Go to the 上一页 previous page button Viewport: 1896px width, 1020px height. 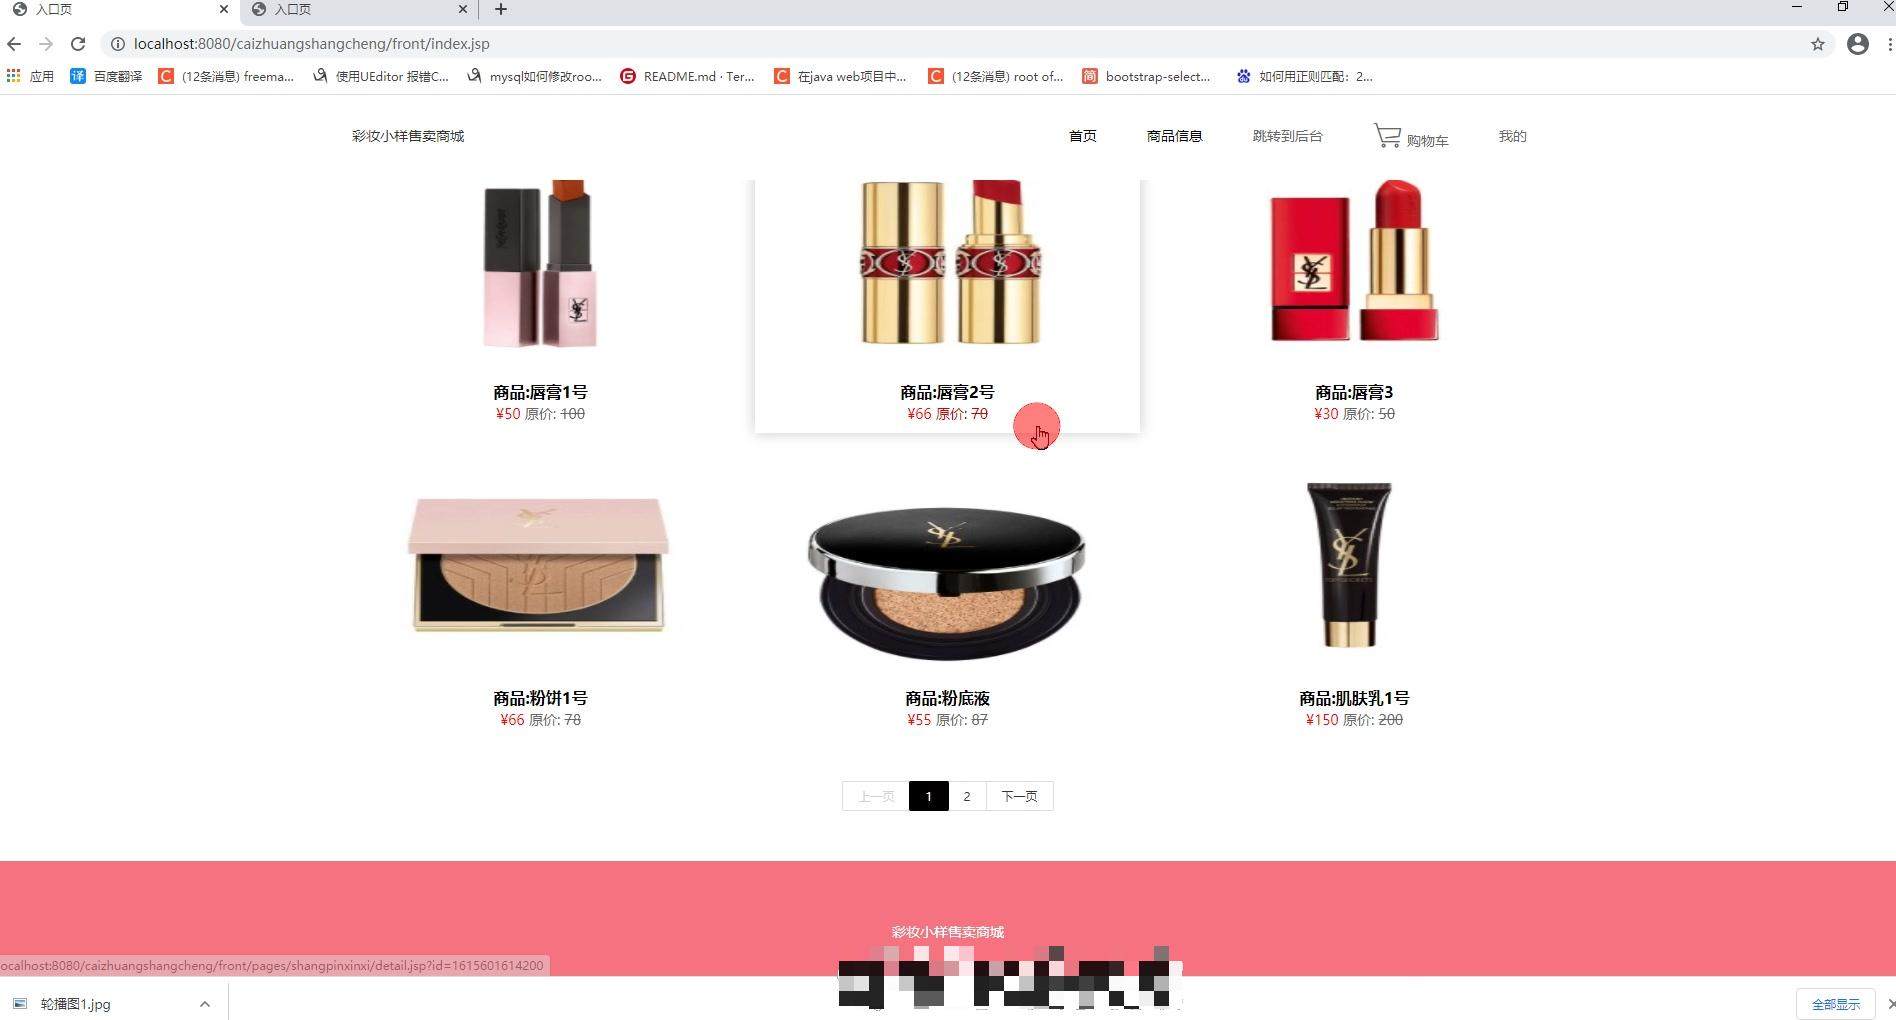pos(876,796)
